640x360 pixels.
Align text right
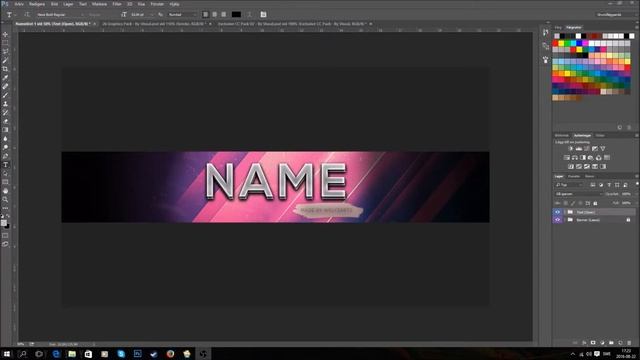coord(224,14)
